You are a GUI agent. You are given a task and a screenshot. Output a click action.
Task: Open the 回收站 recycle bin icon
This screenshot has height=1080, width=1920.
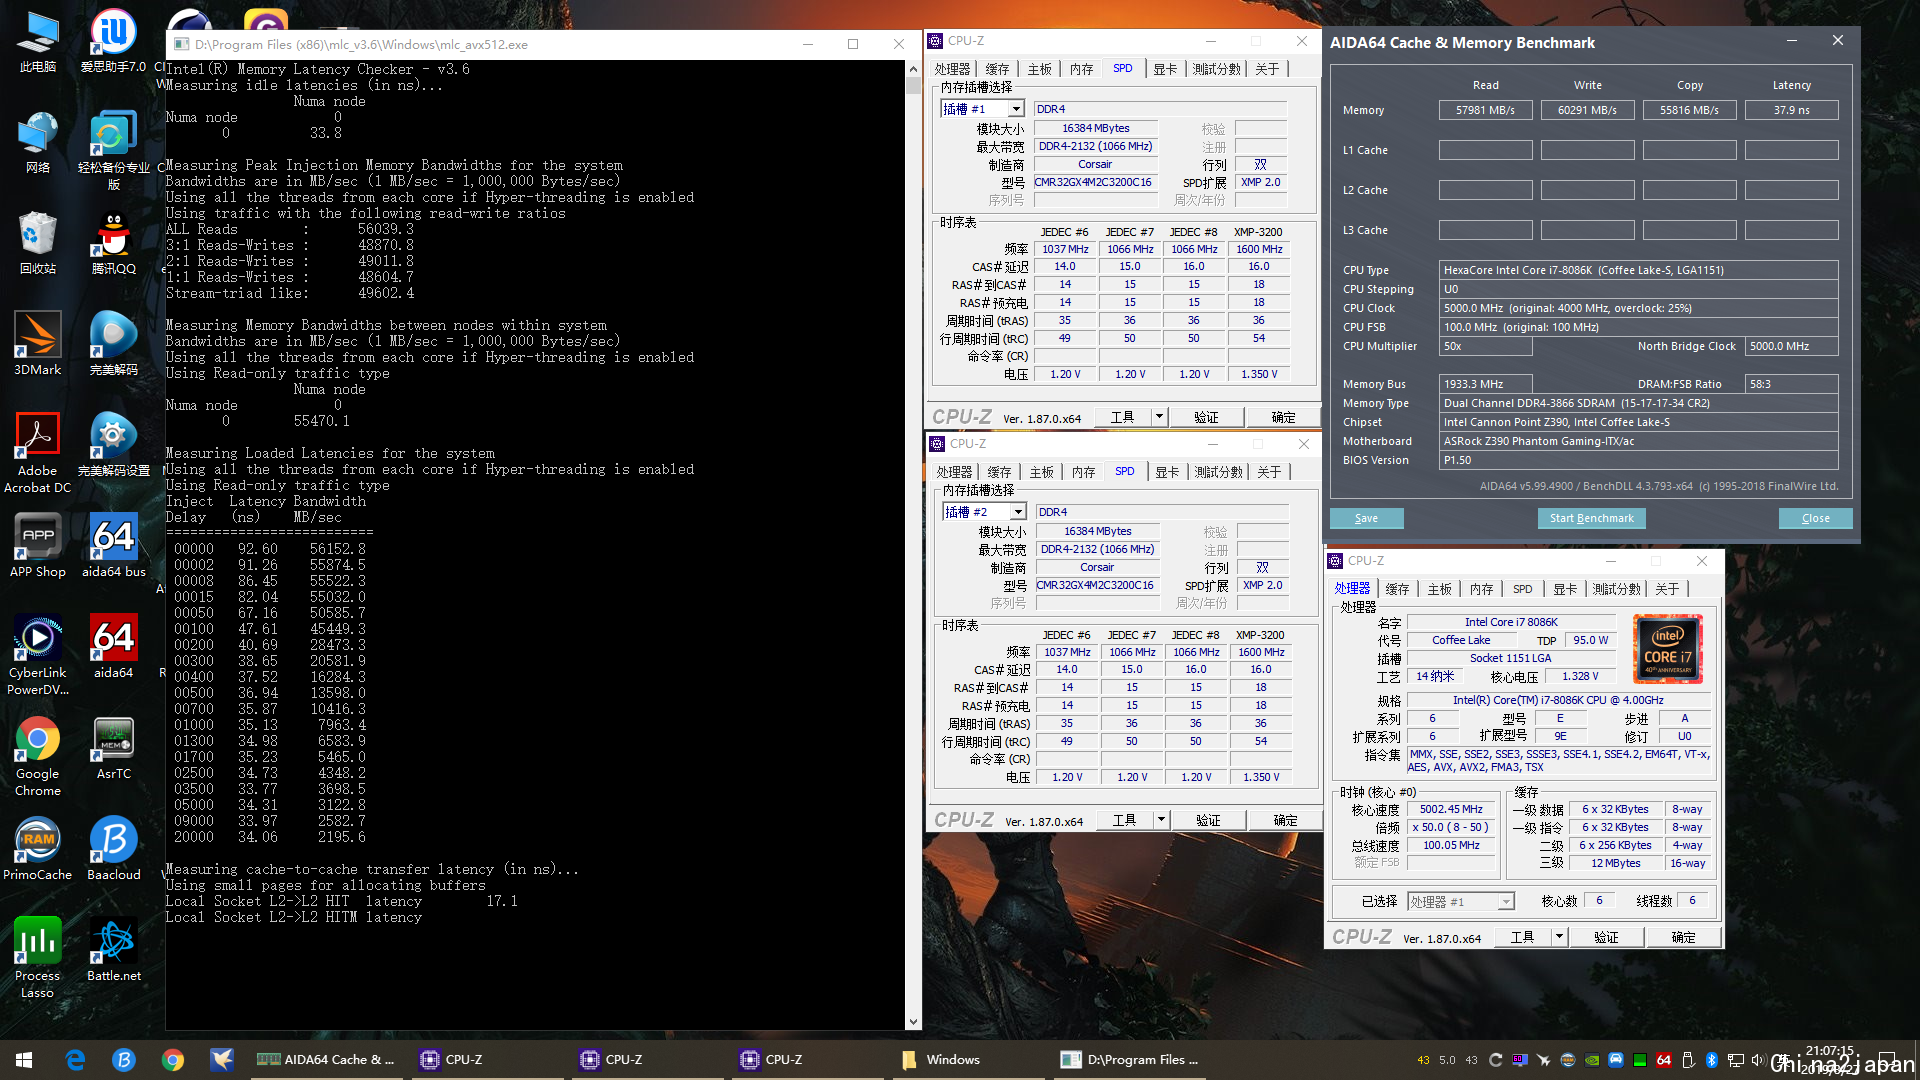point(37,242)
